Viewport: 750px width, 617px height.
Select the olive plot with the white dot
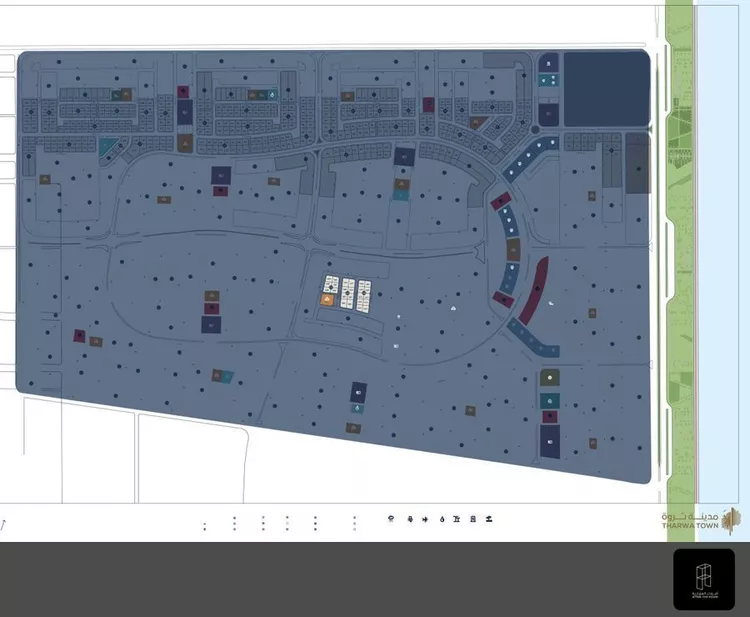click(x=550, y=377)
